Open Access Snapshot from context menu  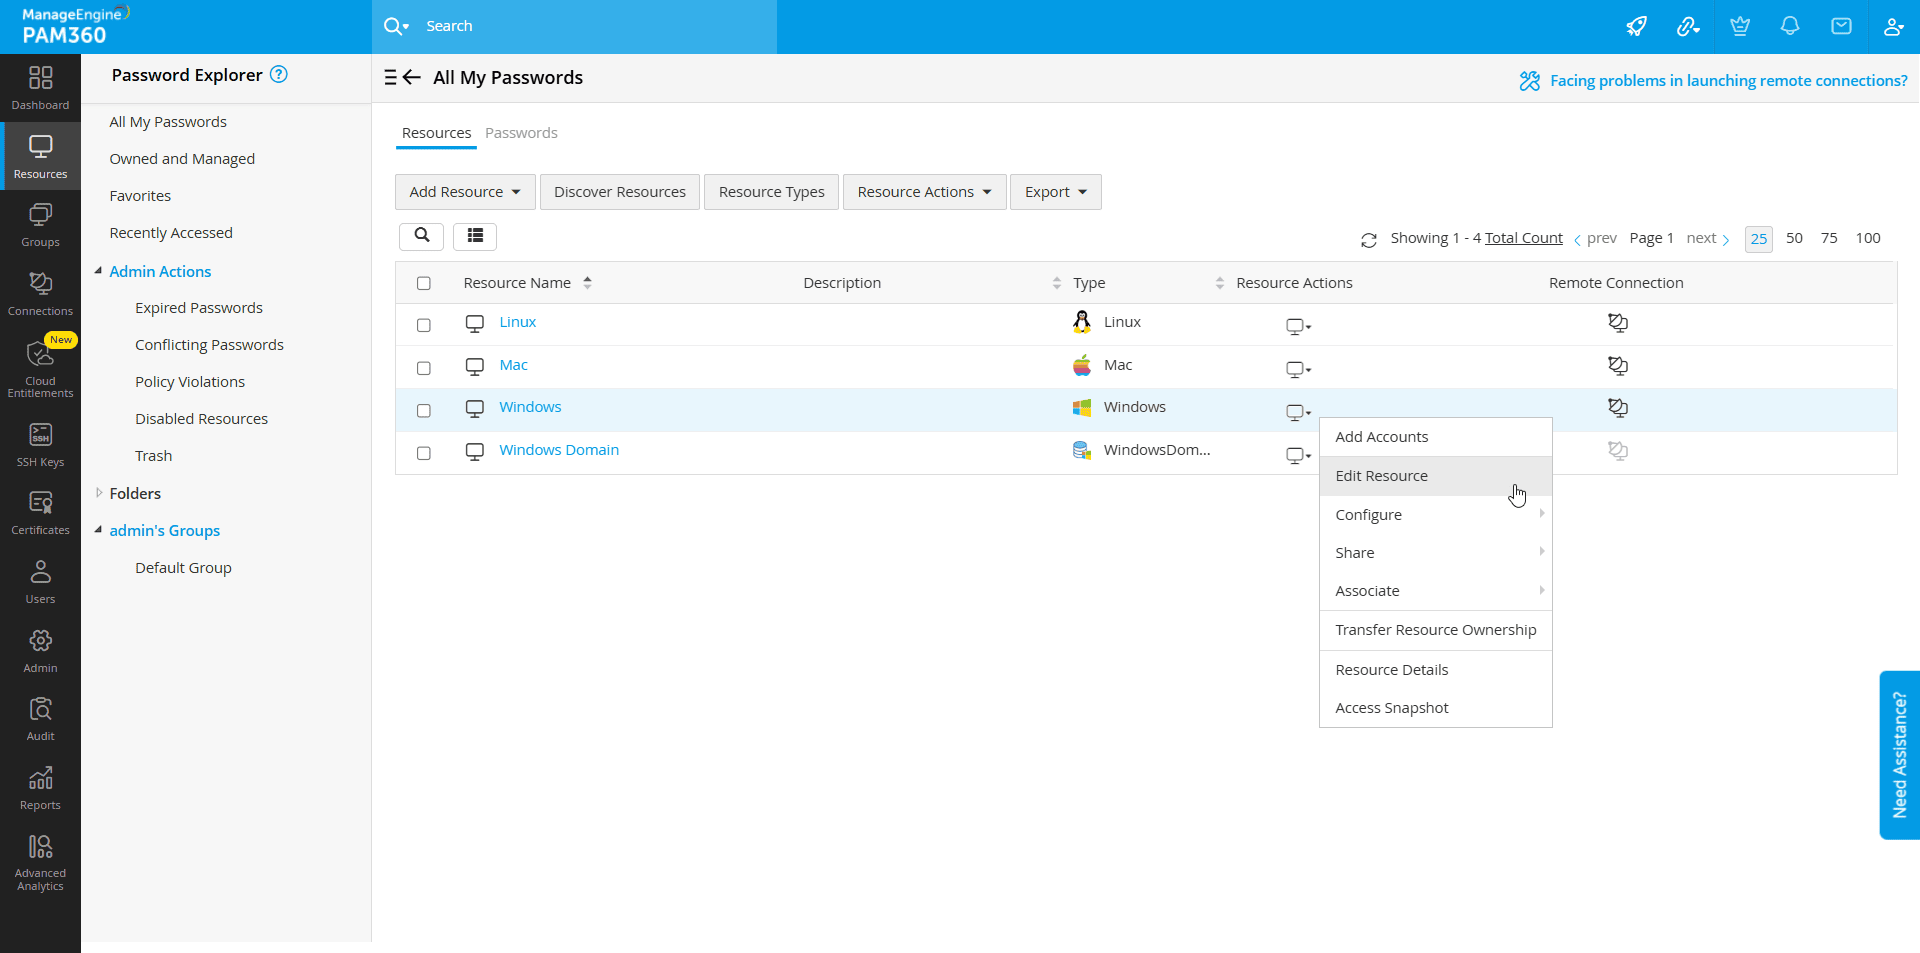pos(1435,708)
